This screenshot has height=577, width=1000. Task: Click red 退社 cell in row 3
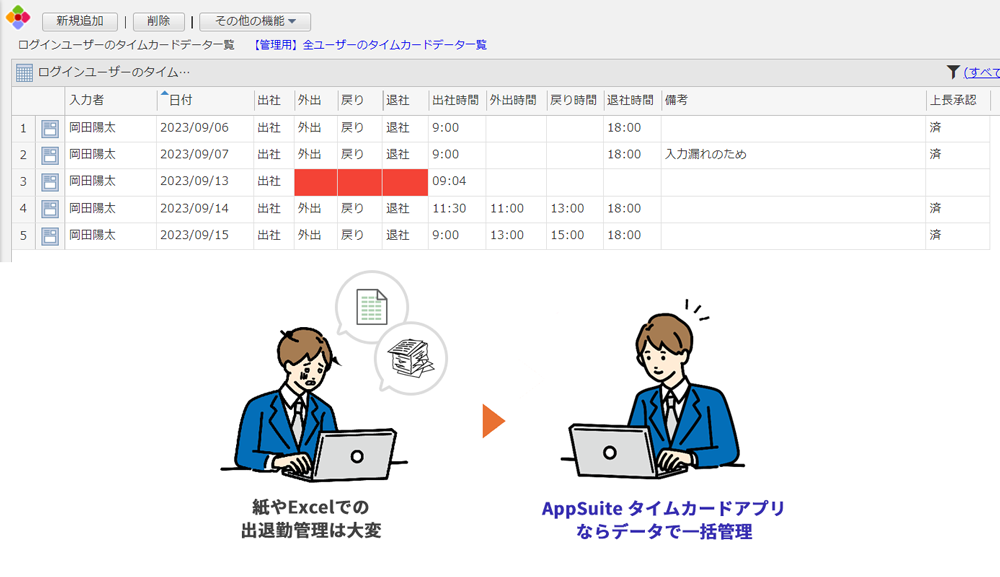[404, 182]
